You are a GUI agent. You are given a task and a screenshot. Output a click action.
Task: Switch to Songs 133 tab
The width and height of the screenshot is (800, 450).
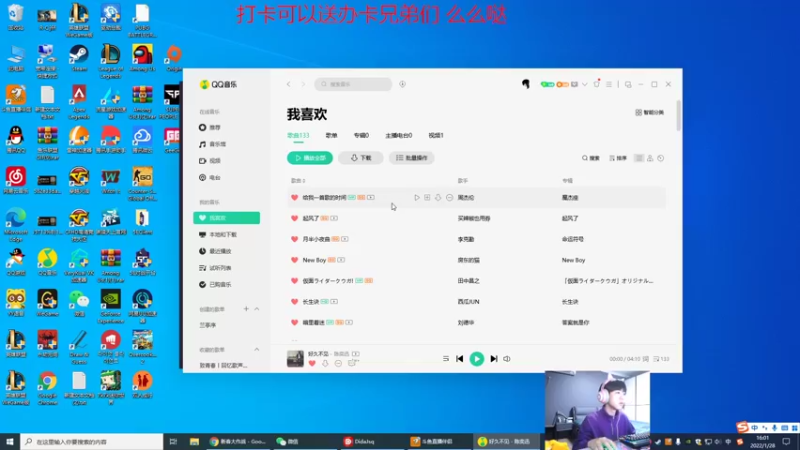[x=298, y=136]
